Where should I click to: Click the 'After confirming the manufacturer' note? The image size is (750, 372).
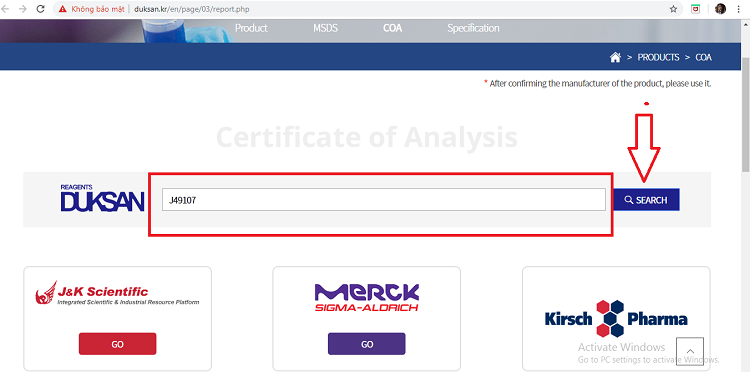point(597,84)
